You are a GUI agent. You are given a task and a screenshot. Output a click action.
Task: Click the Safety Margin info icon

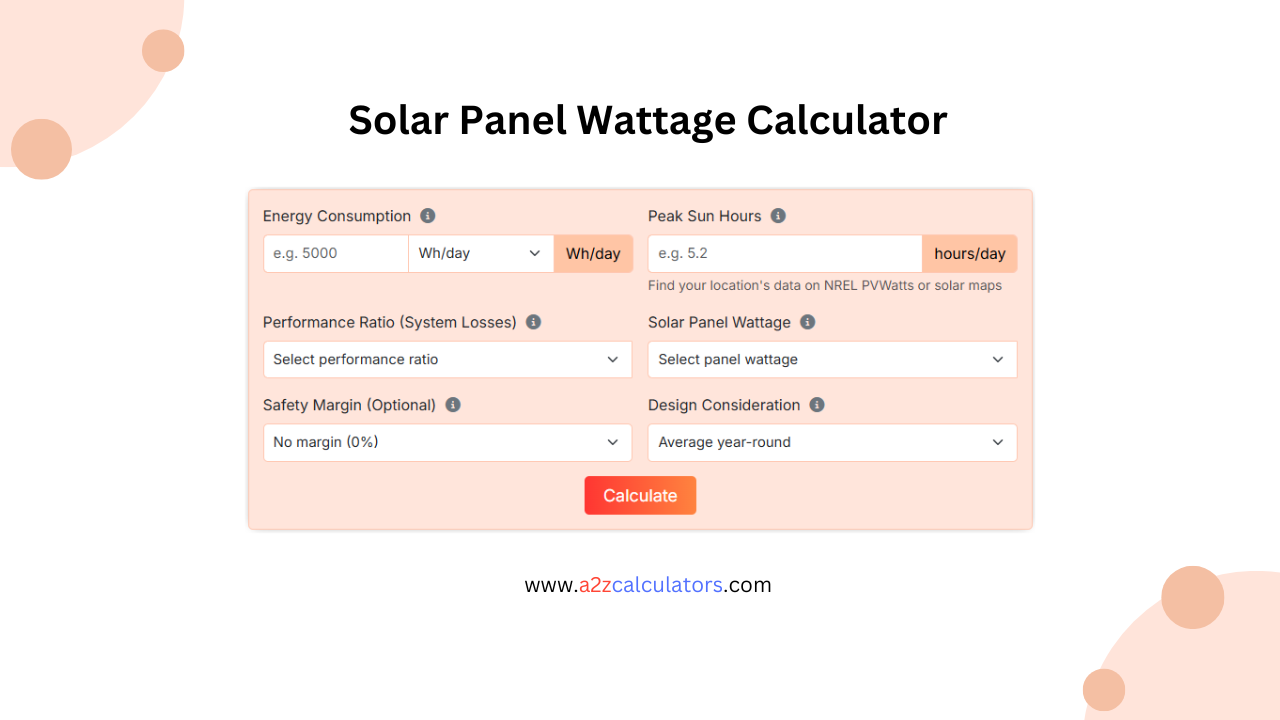(452, 405)
